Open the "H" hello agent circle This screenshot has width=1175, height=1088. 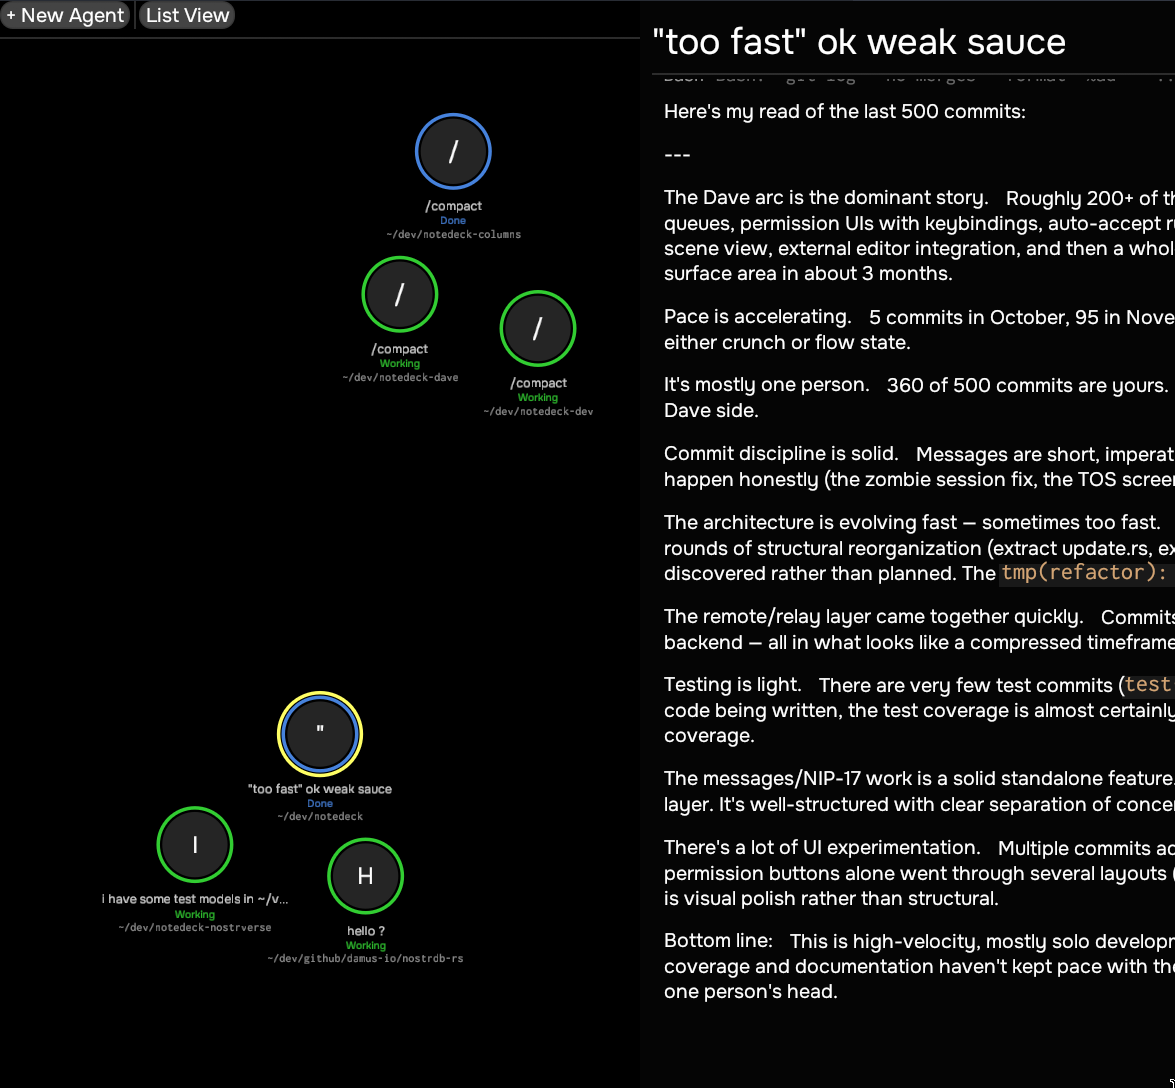tap(365, 876)
